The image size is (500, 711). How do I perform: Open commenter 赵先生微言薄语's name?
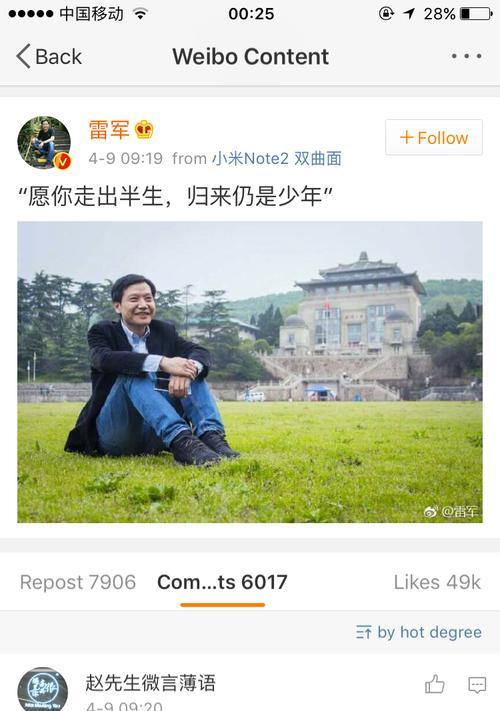(x=150, y=683)
